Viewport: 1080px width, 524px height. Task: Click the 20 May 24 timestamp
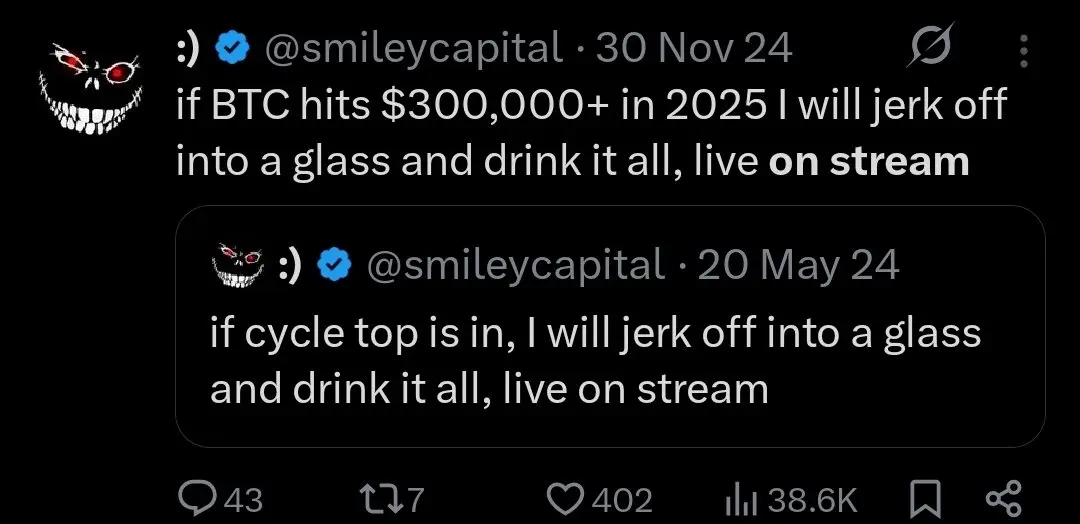(x=798, y=265)
